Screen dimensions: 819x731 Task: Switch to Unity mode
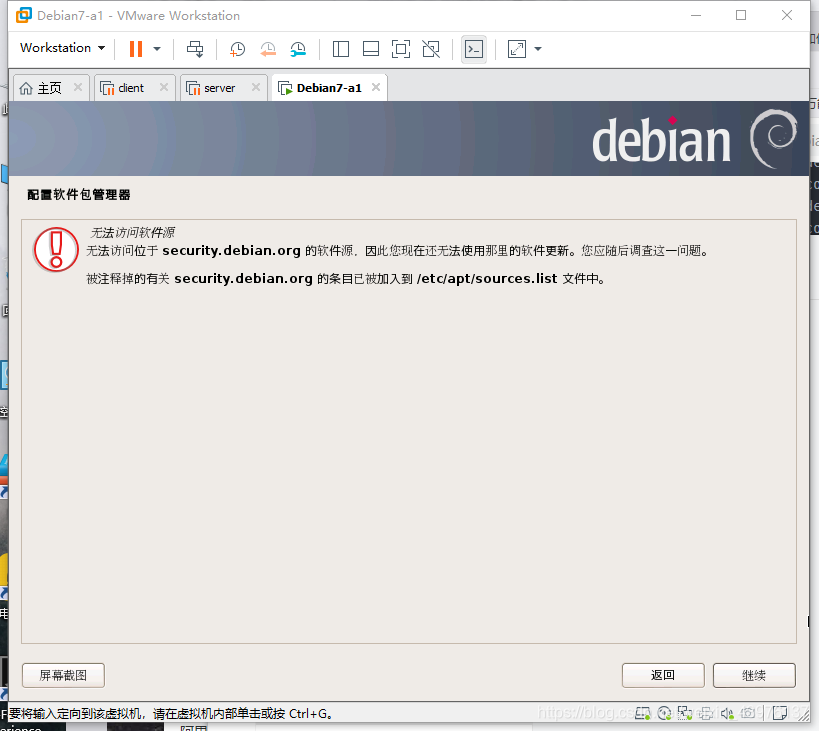[431, 49]
